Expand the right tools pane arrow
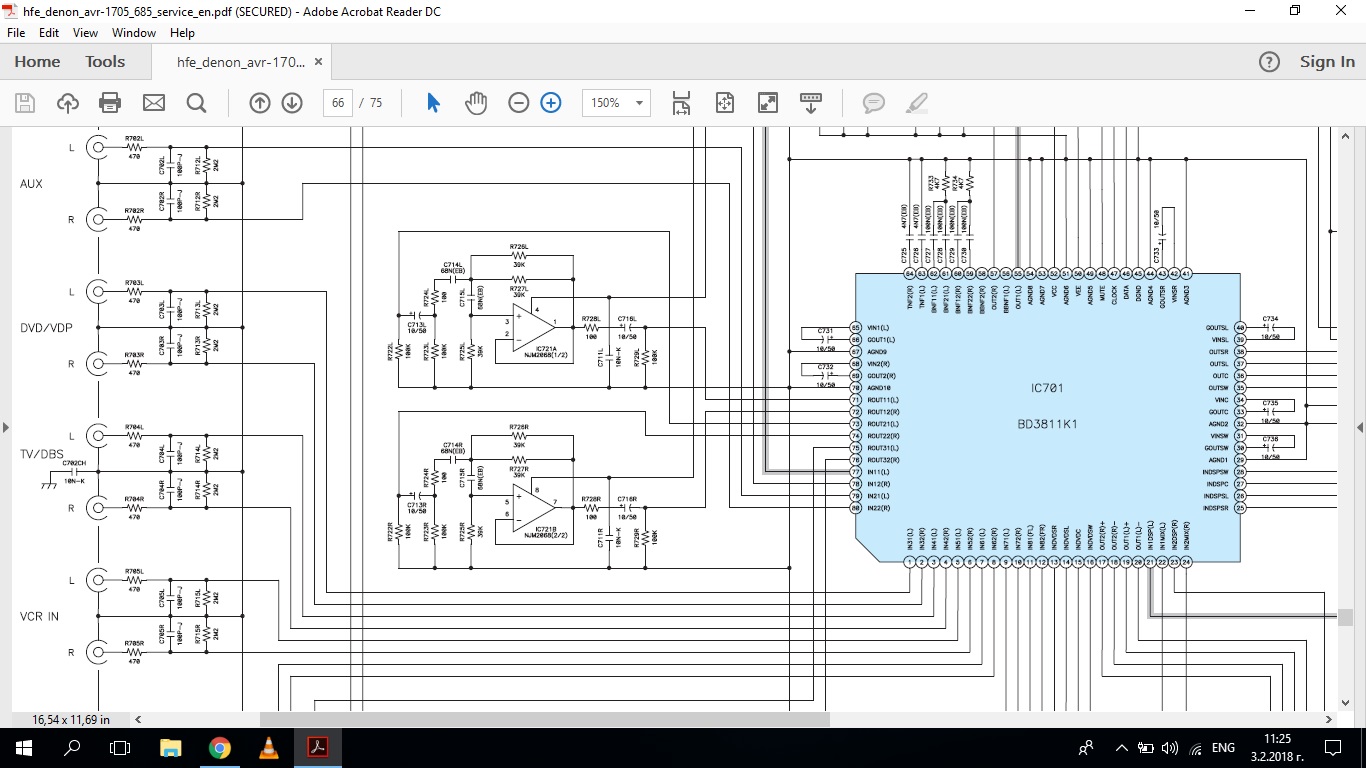The height and width of the screenshot is (768, 1366). click(x=1359, y=427)
